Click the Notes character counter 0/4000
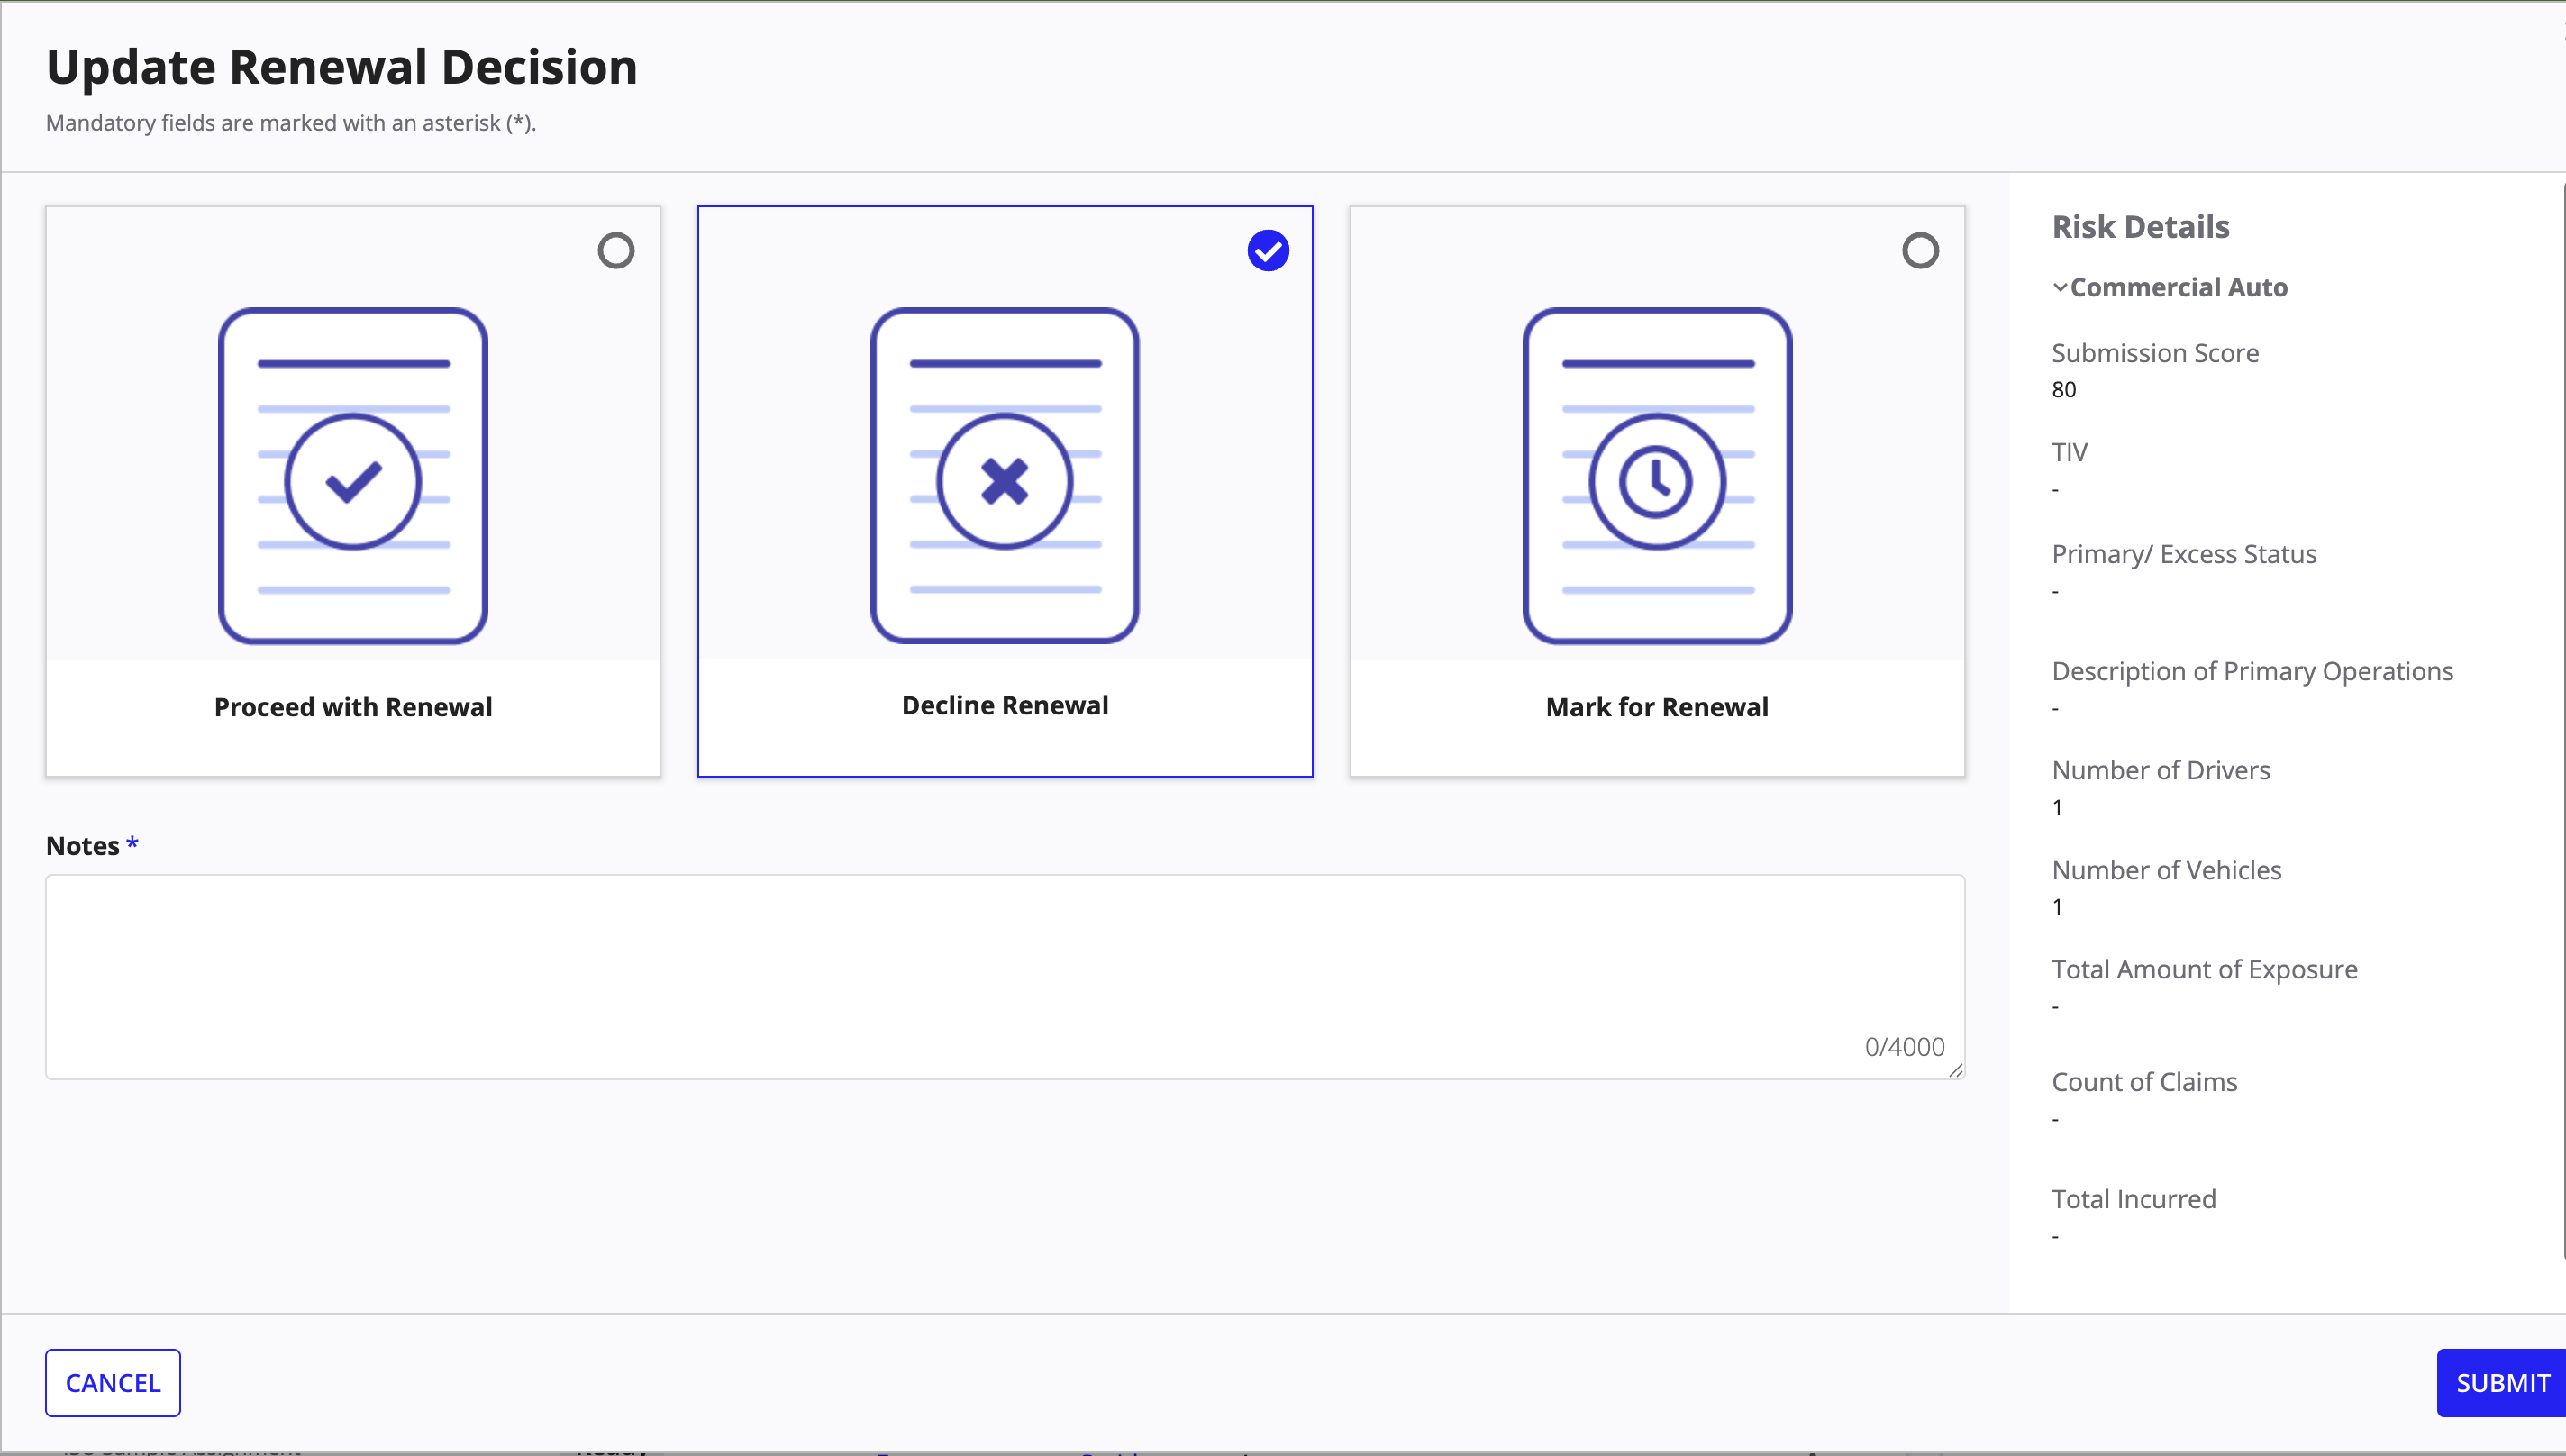2566x1456 pixels. tap(1904, 1047)
